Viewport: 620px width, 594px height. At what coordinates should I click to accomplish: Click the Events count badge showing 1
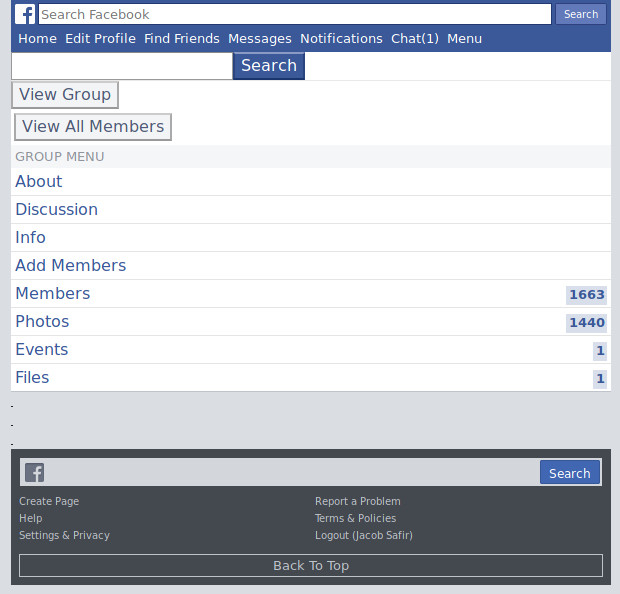coord(600,351)
